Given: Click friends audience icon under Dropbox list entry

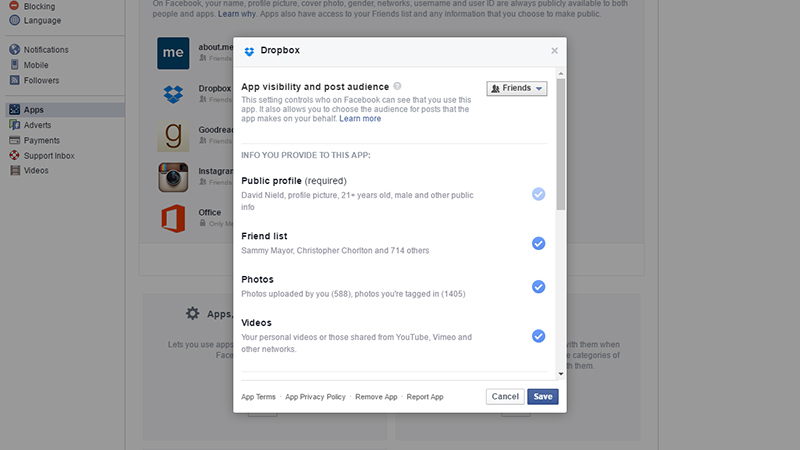Looking at the screenshot, I should click(x=203, y=99).
